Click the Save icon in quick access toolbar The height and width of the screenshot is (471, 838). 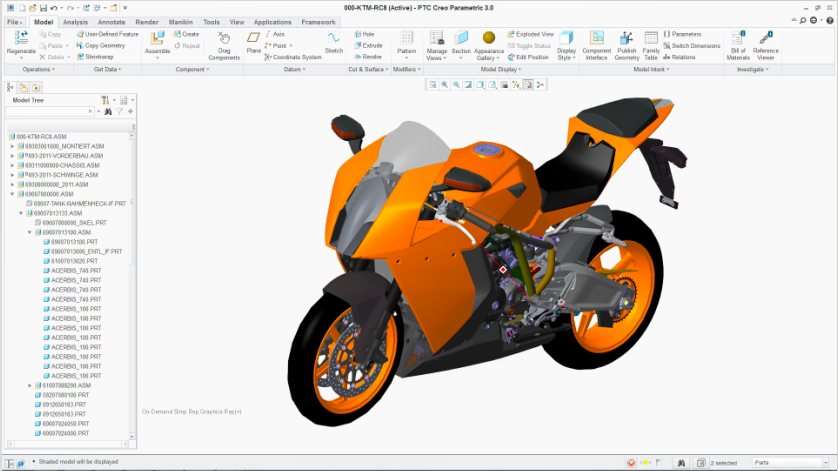tap(43, 8)
